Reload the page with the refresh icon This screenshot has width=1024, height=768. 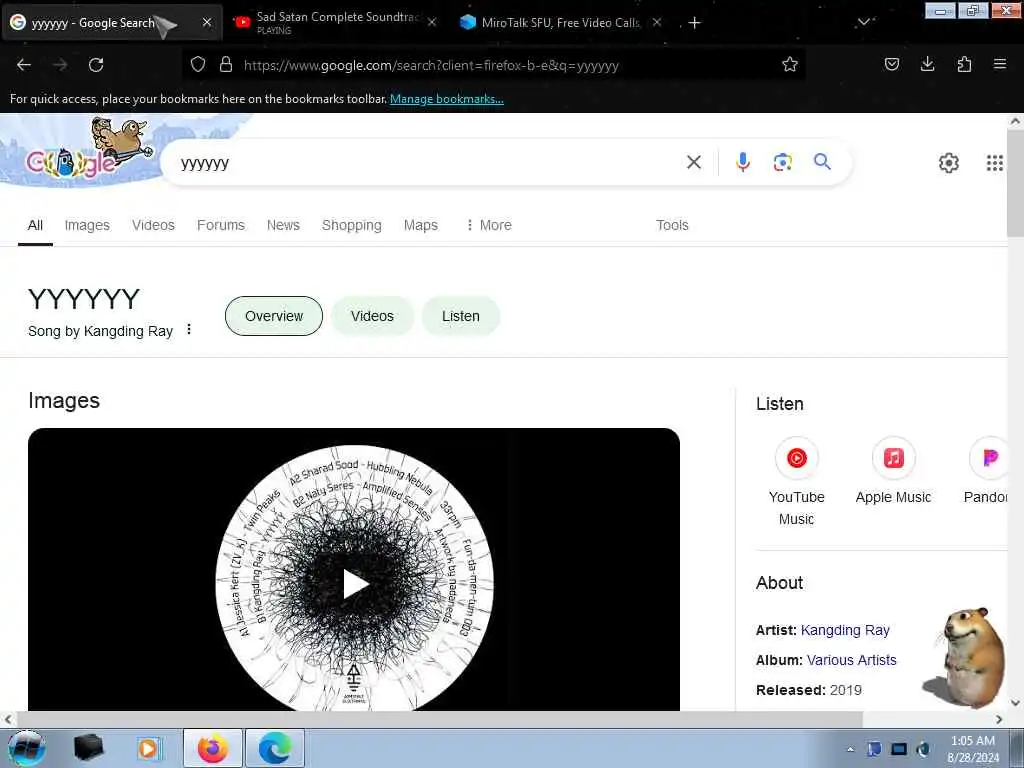[96, 65]
